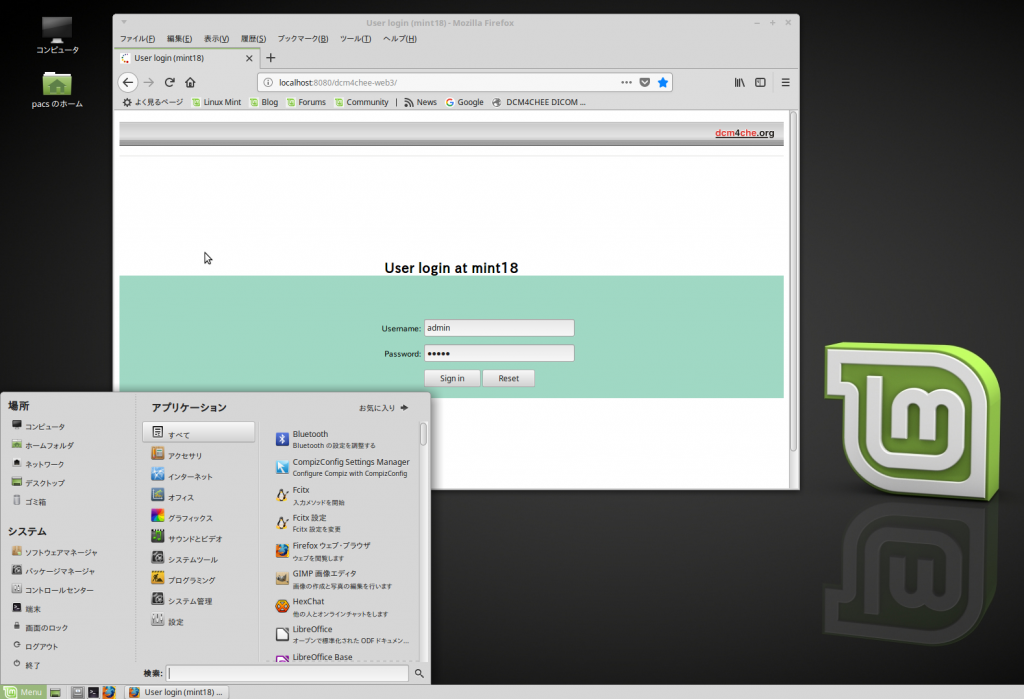Open the Community bookmark
Image resolution: width=1024 pixels, height=699 pixels.
[361, 102]
